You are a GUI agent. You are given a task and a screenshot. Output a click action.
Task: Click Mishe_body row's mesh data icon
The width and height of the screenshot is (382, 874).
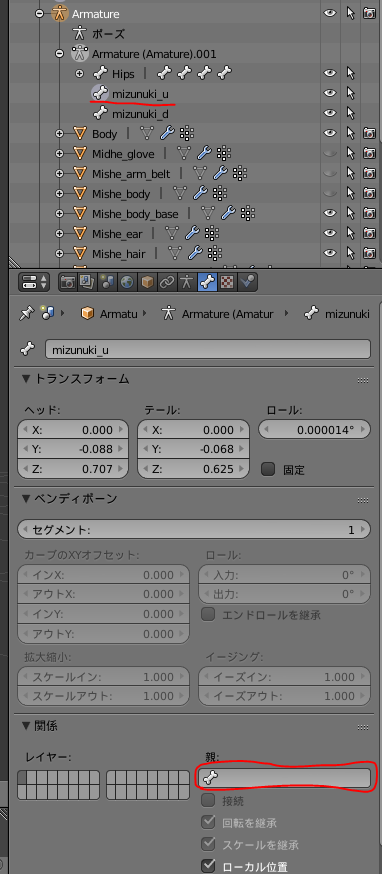coord(180,194)
